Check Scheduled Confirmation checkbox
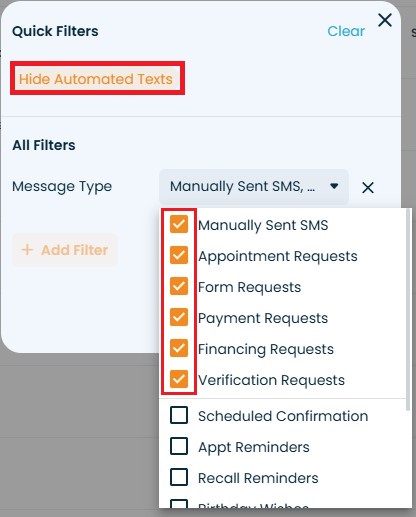The height and width of the screenshot is (517, 416). 179,415
